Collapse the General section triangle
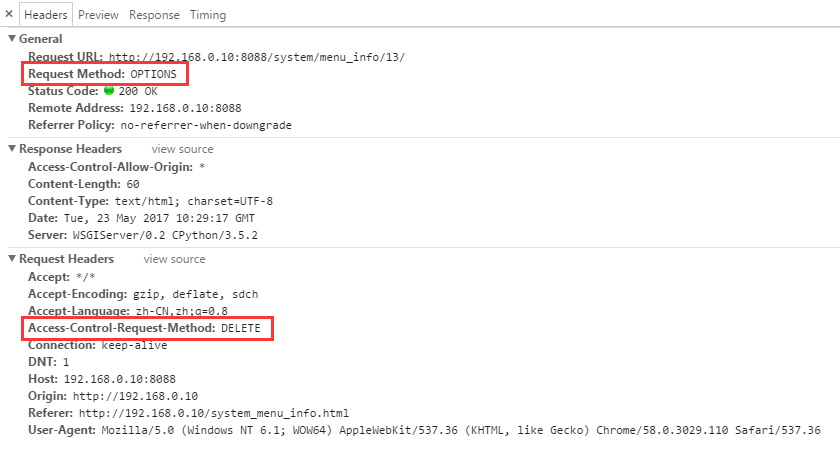Viewport: 840px width, 449px height. (x=12, y=39)
